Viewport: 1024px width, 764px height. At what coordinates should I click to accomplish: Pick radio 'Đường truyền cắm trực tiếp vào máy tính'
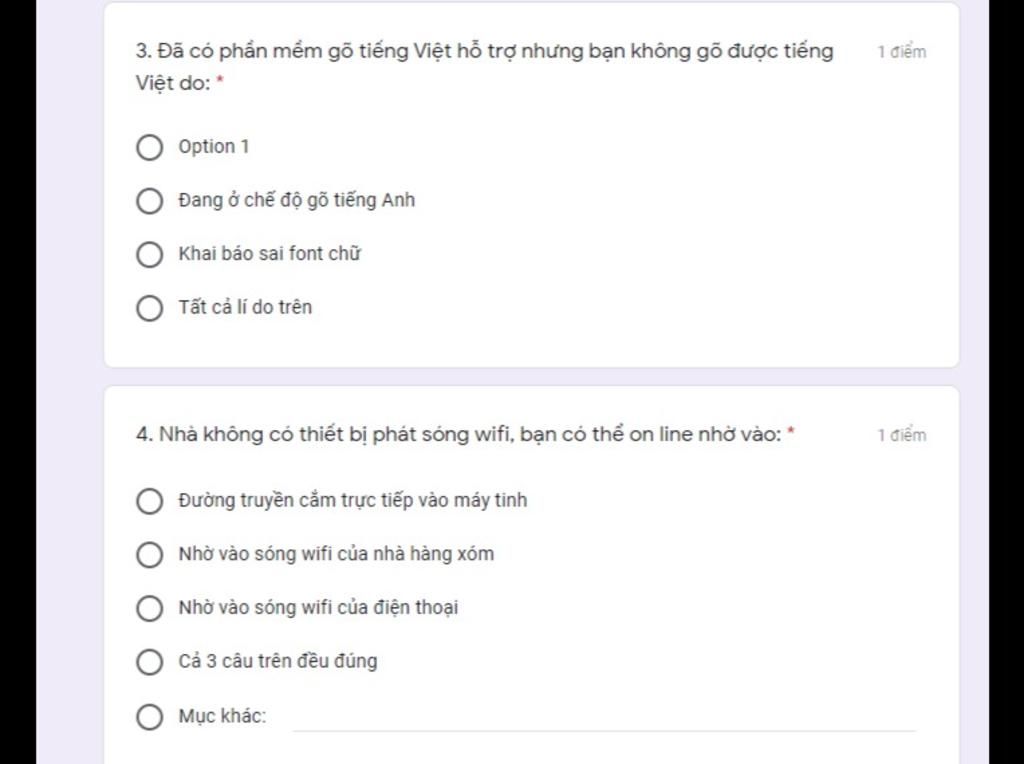coord(149,501)
